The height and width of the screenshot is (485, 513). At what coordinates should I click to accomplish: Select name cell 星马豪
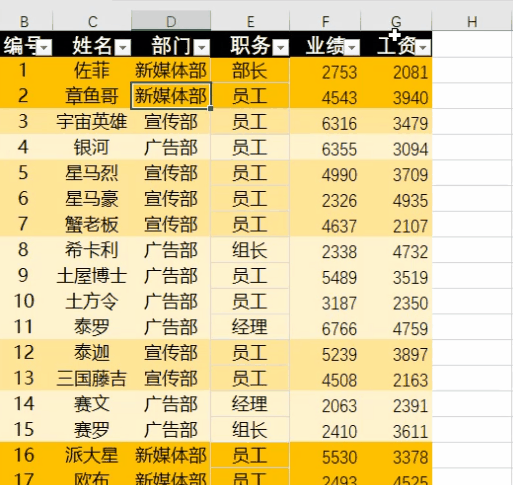[x=92, y=199]
